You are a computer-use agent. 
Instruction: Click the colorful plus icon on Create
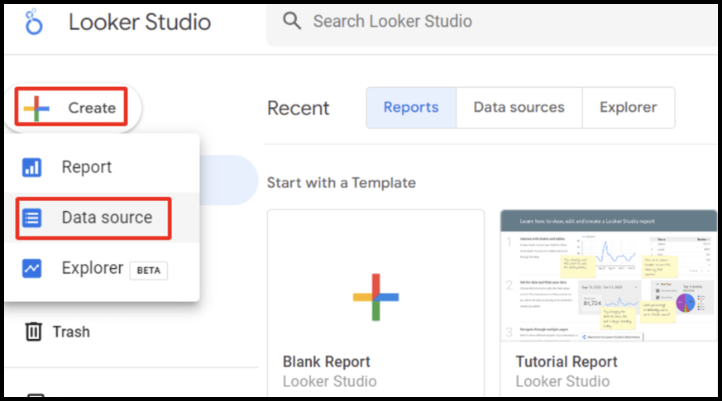pyautogui.click(x=36, y=108)
